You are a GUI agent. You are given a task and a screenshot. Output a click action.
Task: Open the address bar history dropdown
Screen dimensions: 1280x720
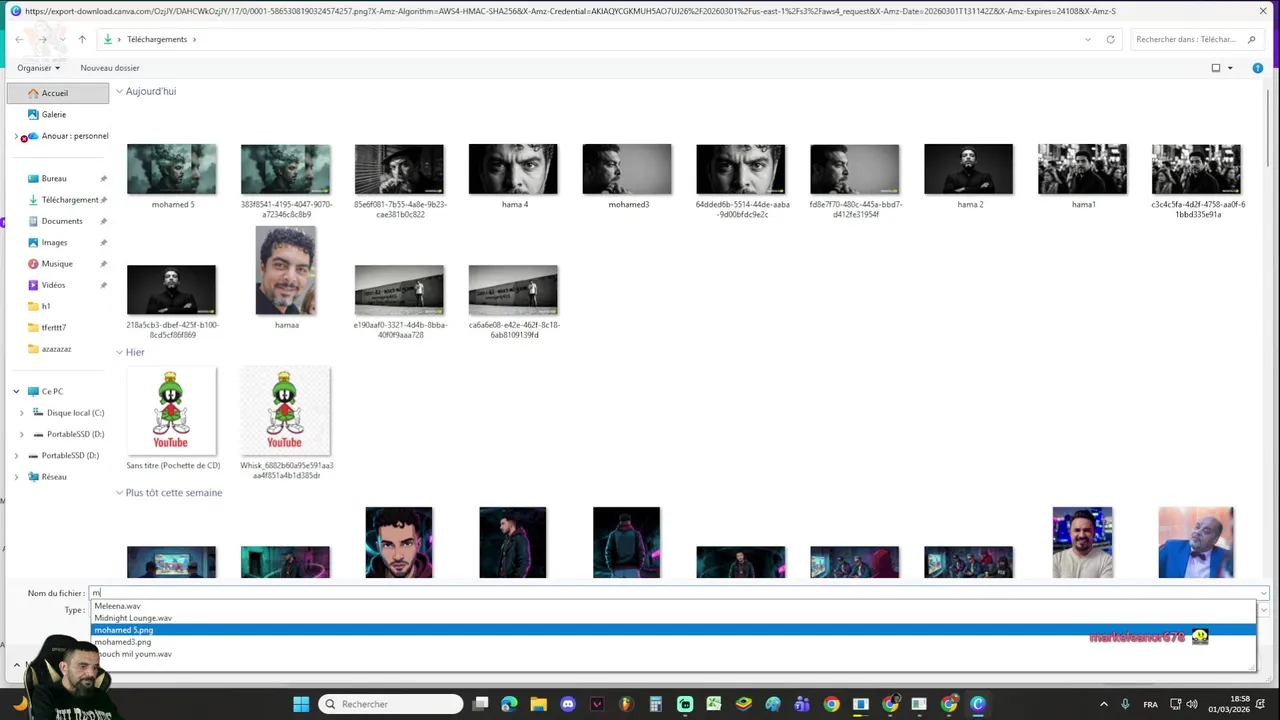click(1088, 39)
